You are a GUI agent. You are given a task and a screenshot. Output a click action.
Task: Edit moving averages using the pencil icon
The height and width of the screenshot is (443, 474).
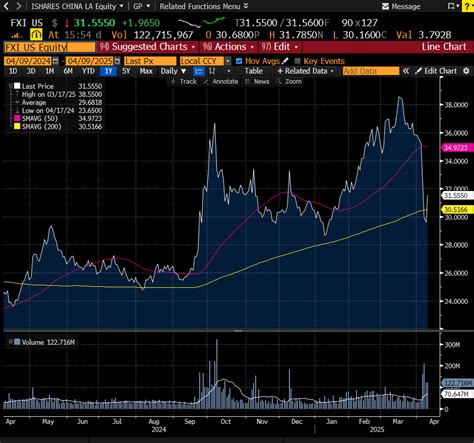coord(285,61)
